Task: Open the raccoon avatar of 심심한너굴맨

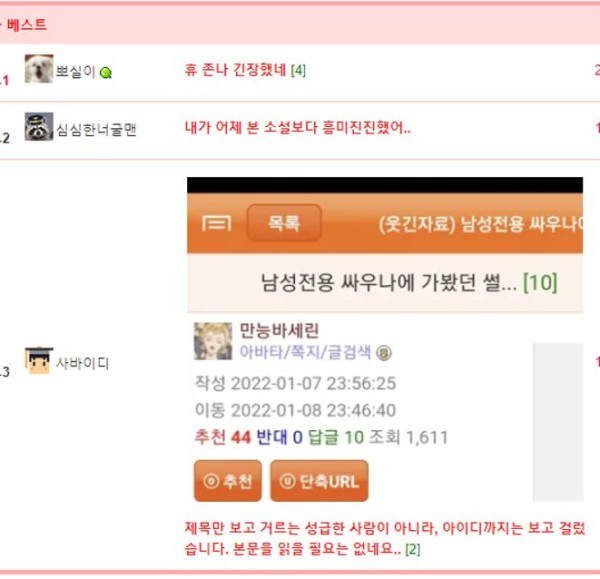Action: tap(39, 127)
